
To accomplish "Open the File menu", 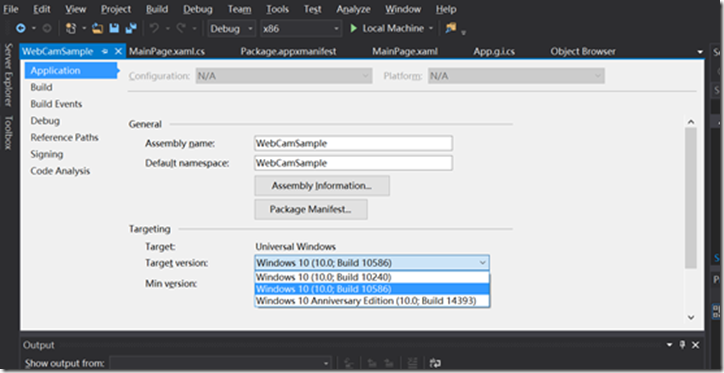I will tap(11, 9).
